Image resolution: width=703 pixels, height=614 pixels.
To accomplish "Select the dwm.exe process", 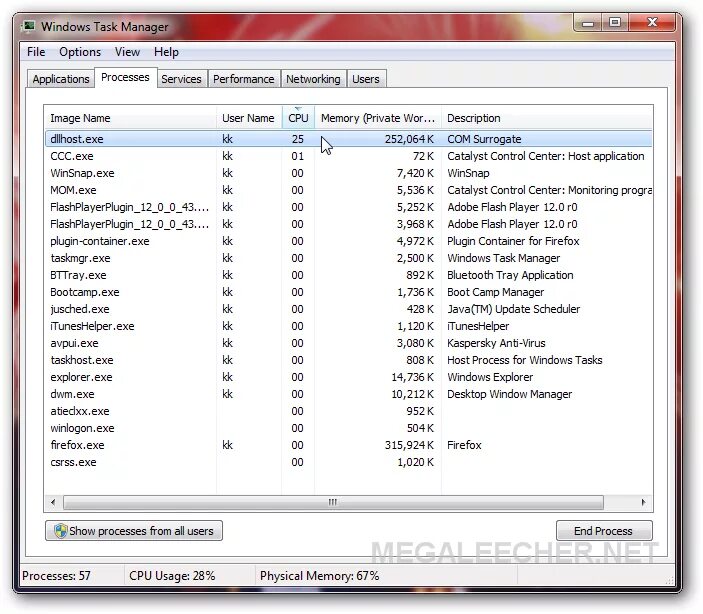I will point(348,395).
